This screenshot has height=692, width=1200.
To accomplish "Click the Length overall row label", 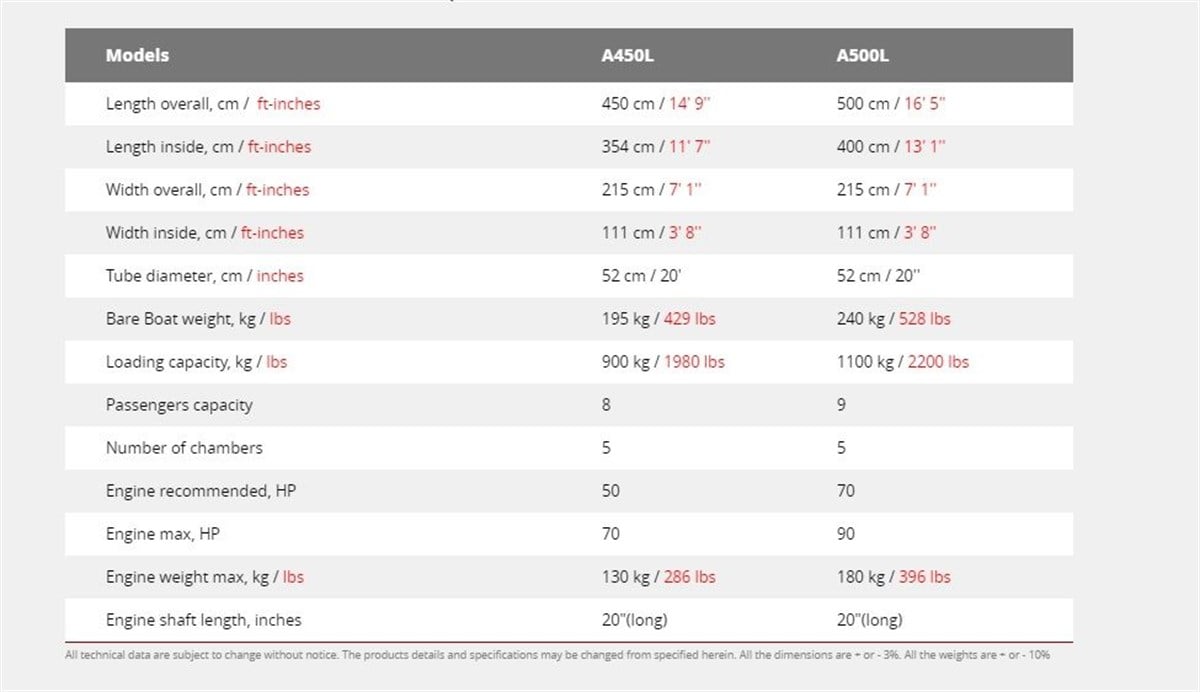I will 213,104.
